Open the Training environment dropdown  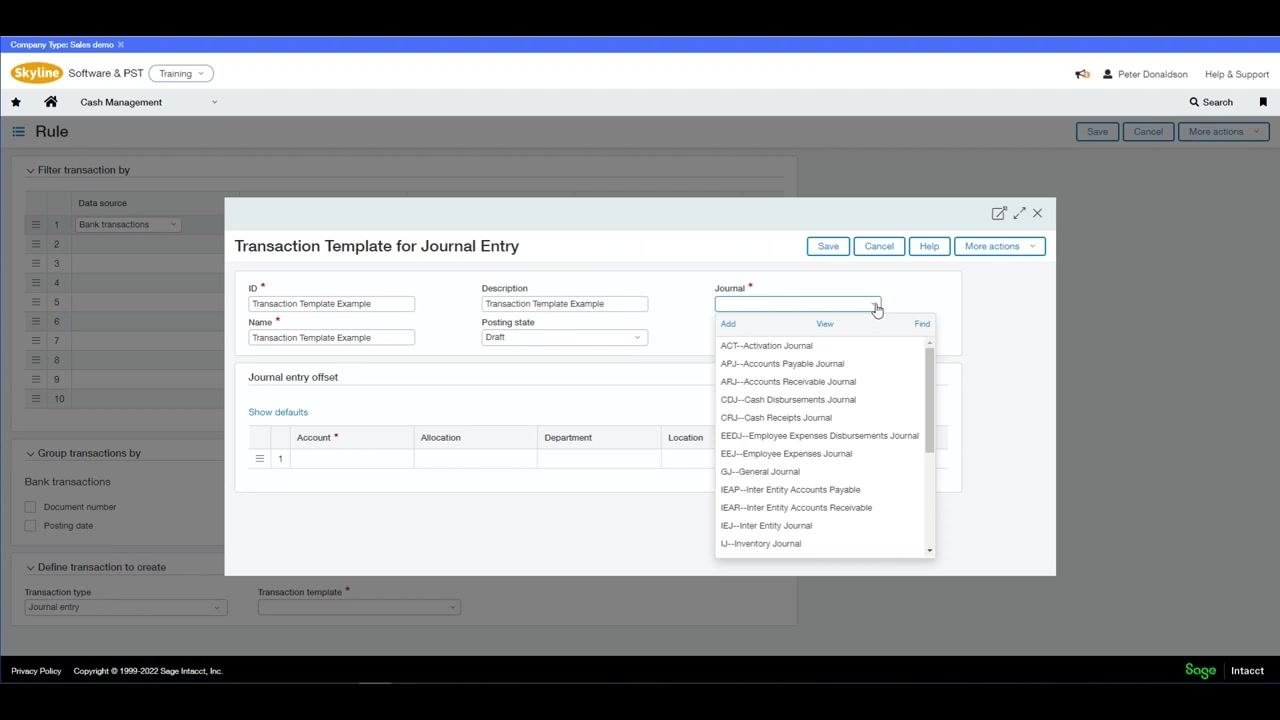pyautogui.click(x=181, y=74)
